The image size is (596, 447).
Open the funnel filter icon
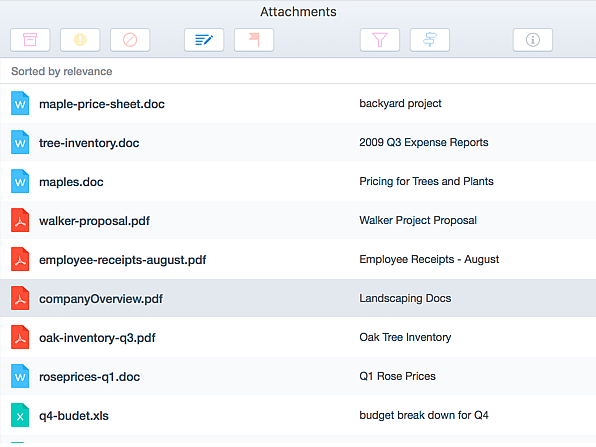point(380,40)
